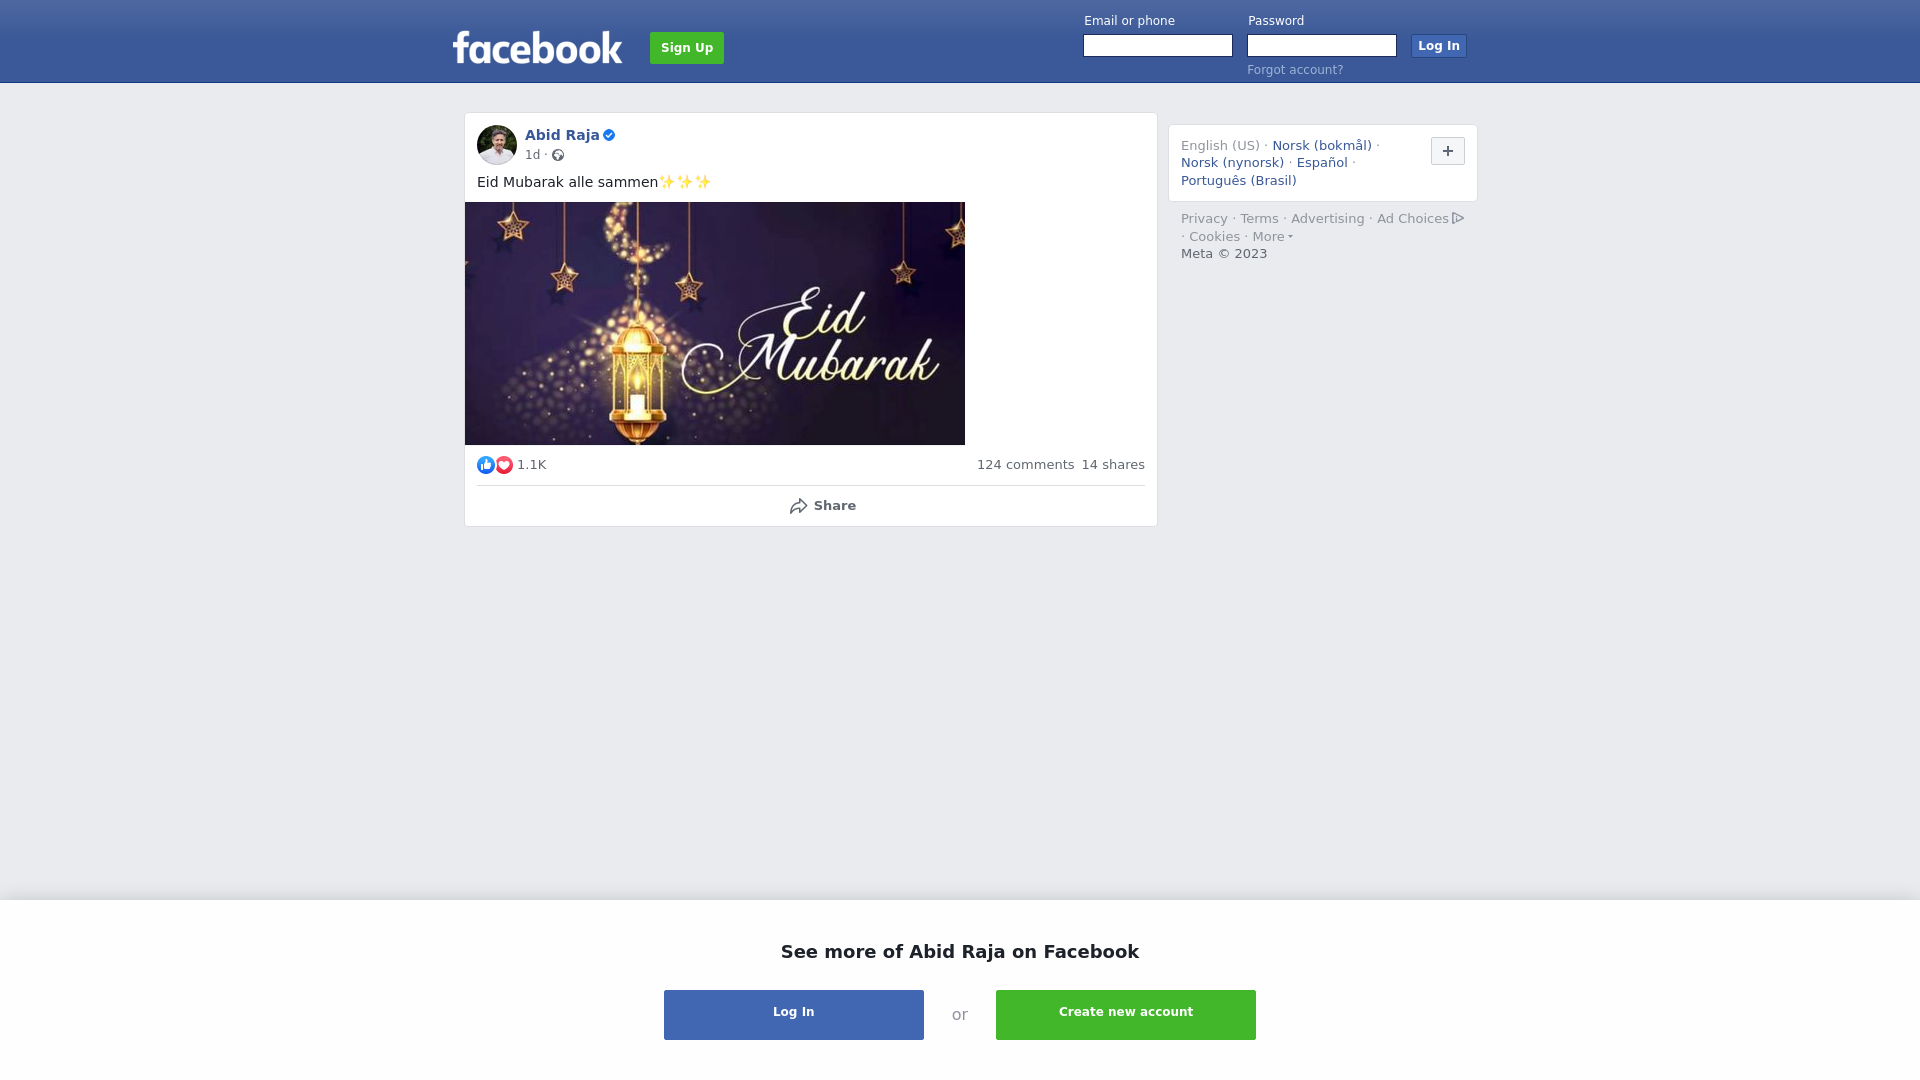Focus the Email or phone field

pos(1158,46)
